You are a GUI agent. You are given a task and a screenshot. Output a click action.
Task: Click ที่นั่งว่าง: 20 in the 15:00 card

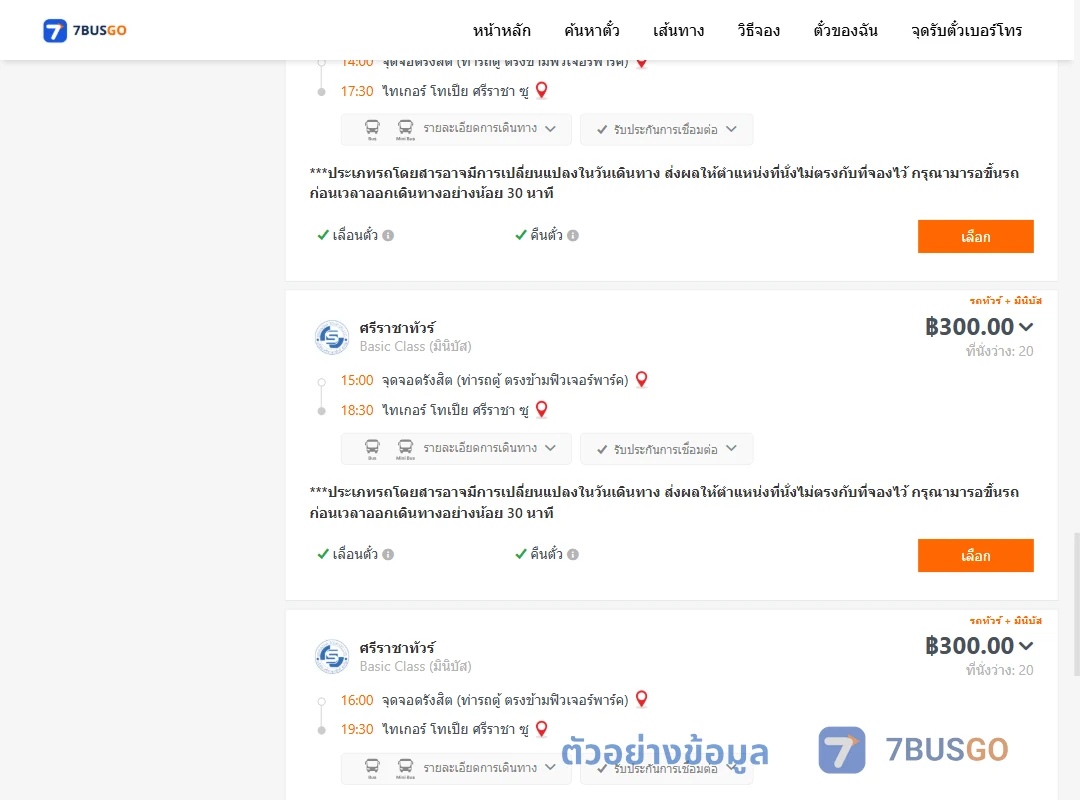(999, 351)
